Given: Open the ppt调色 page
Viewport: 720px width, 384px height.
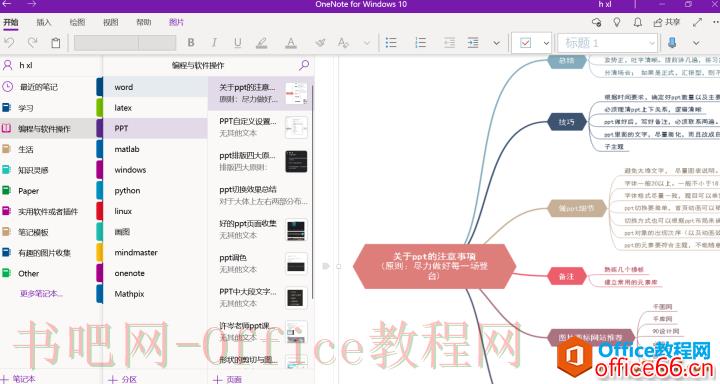Looking at the screenshot, I should [x=260, y=263].
